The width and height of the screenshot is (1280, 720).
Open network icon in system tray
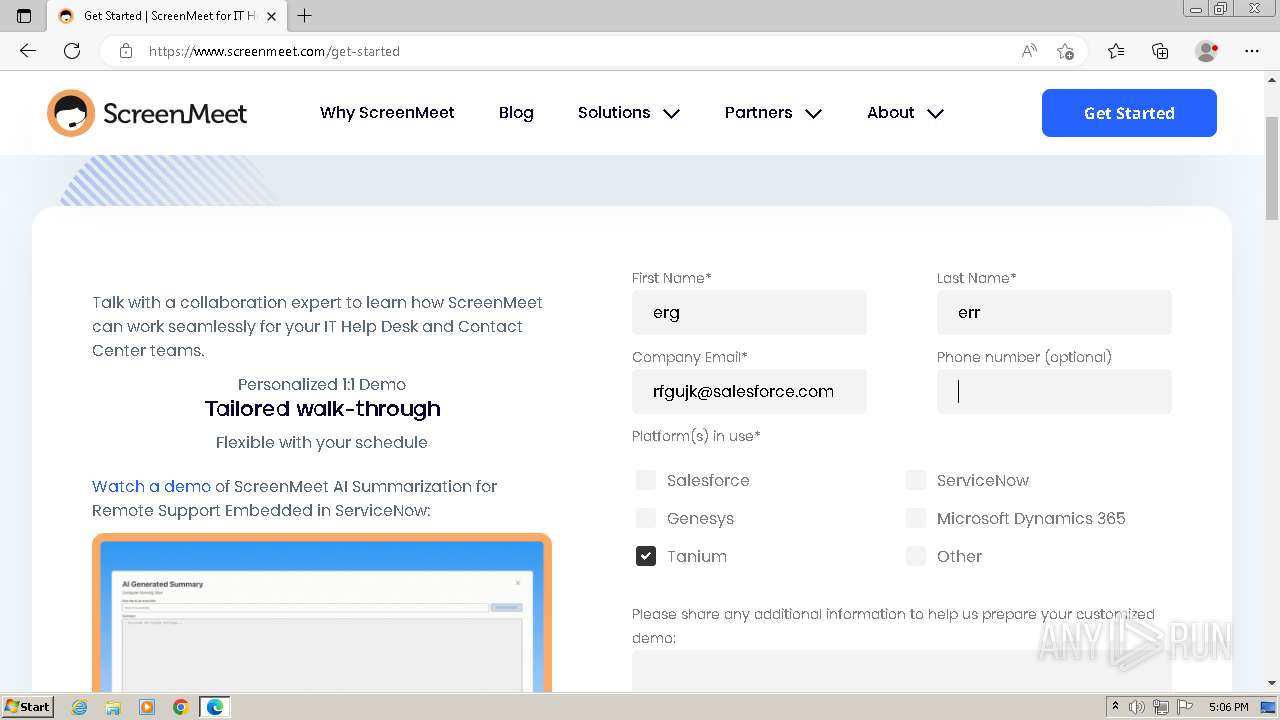(x=1161, y=707)
